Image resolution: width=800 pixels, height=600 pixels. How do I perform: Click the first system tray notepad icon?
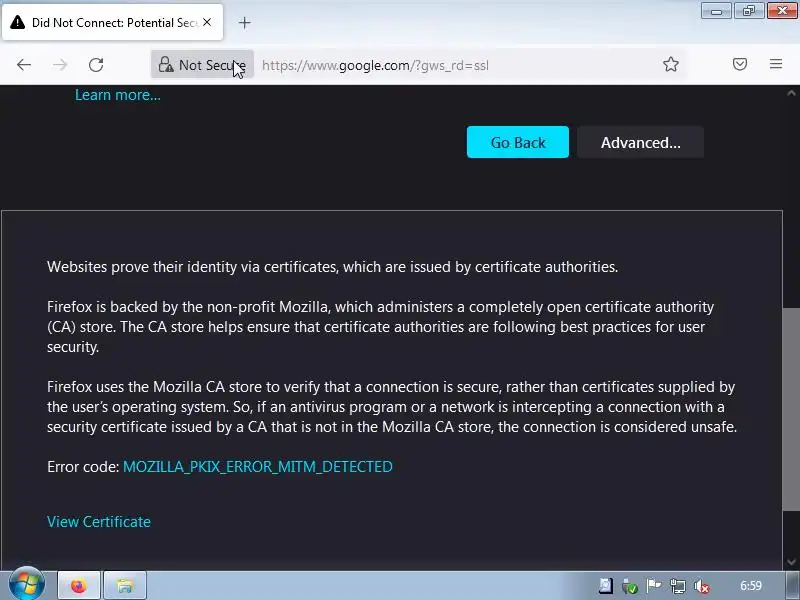[x=606, y=586]
